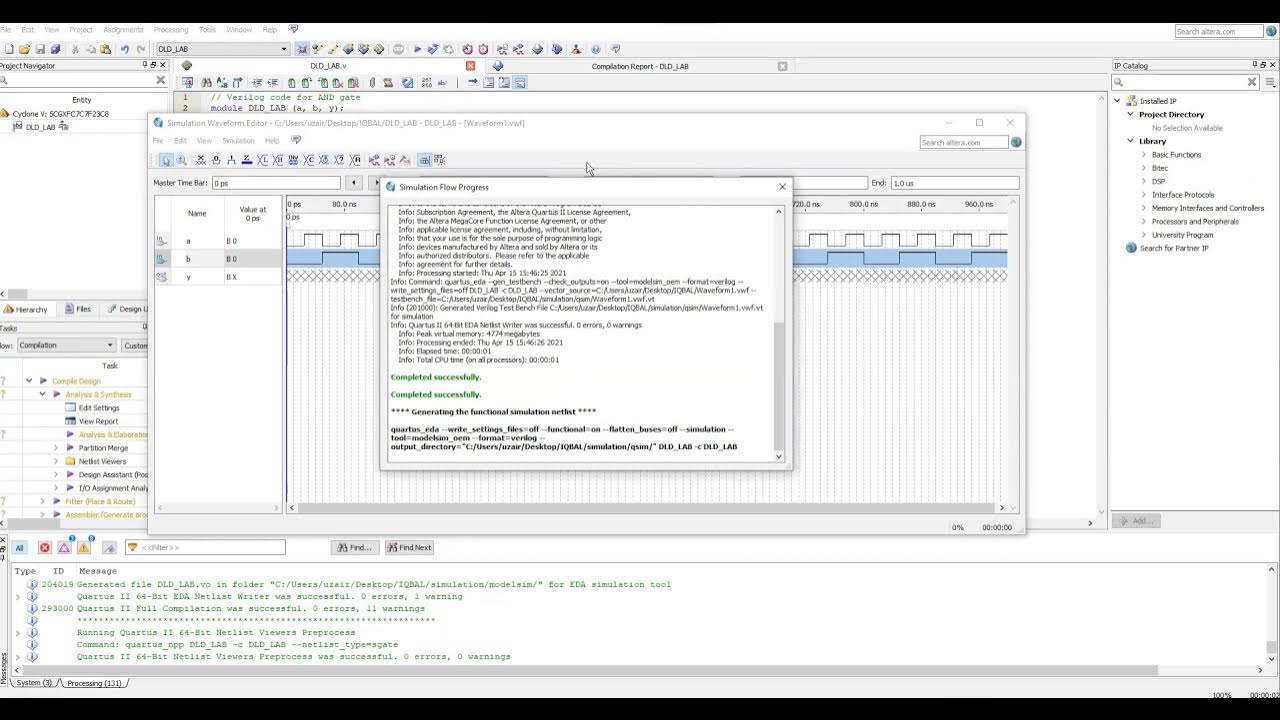Viewport: 1280px width, 720px height.
Task: Open Tools menu in Quartus menu bar
Action: pos(207,30)
